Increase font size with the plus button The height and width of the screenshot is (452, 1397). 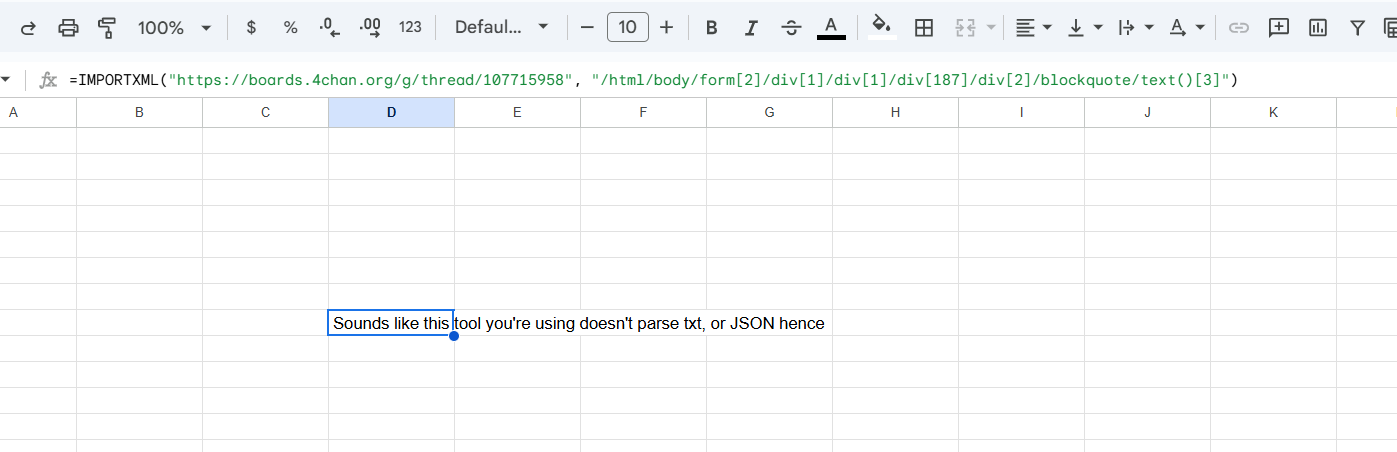[667, 27]
